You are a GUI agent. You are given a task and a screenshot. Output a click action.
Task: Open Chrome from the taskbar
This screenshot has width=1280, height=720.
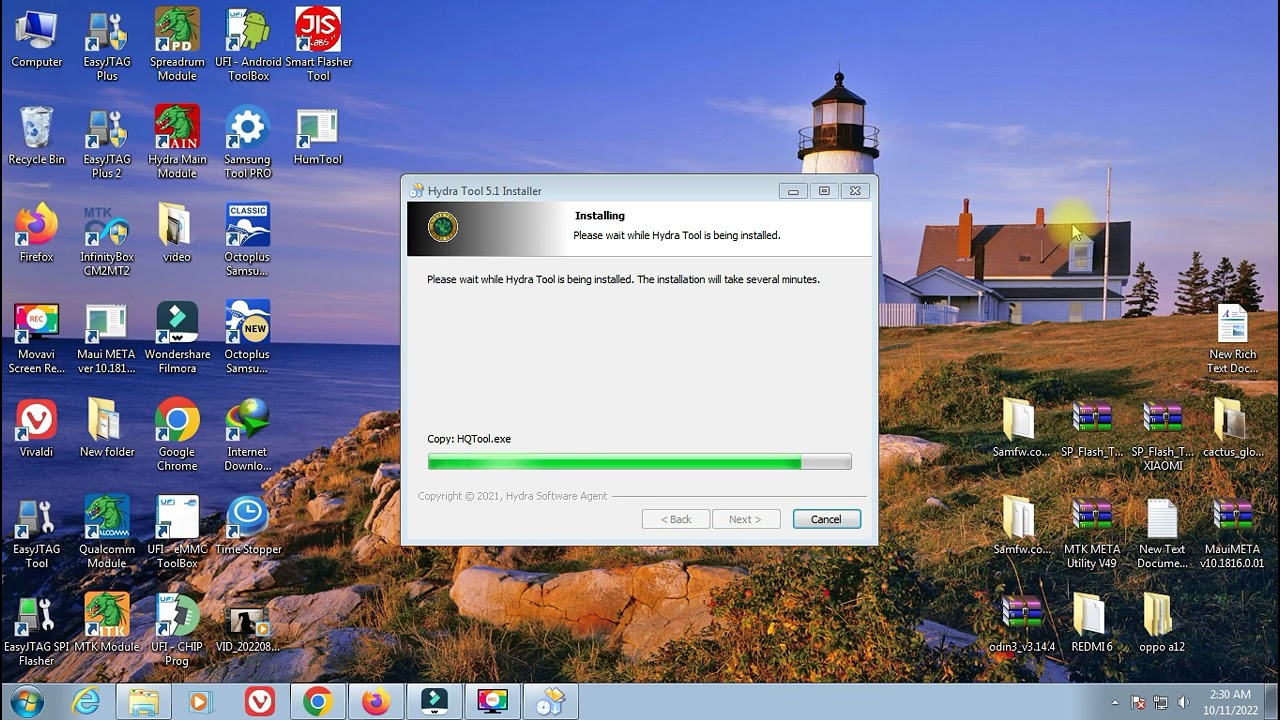pos(318,702)
